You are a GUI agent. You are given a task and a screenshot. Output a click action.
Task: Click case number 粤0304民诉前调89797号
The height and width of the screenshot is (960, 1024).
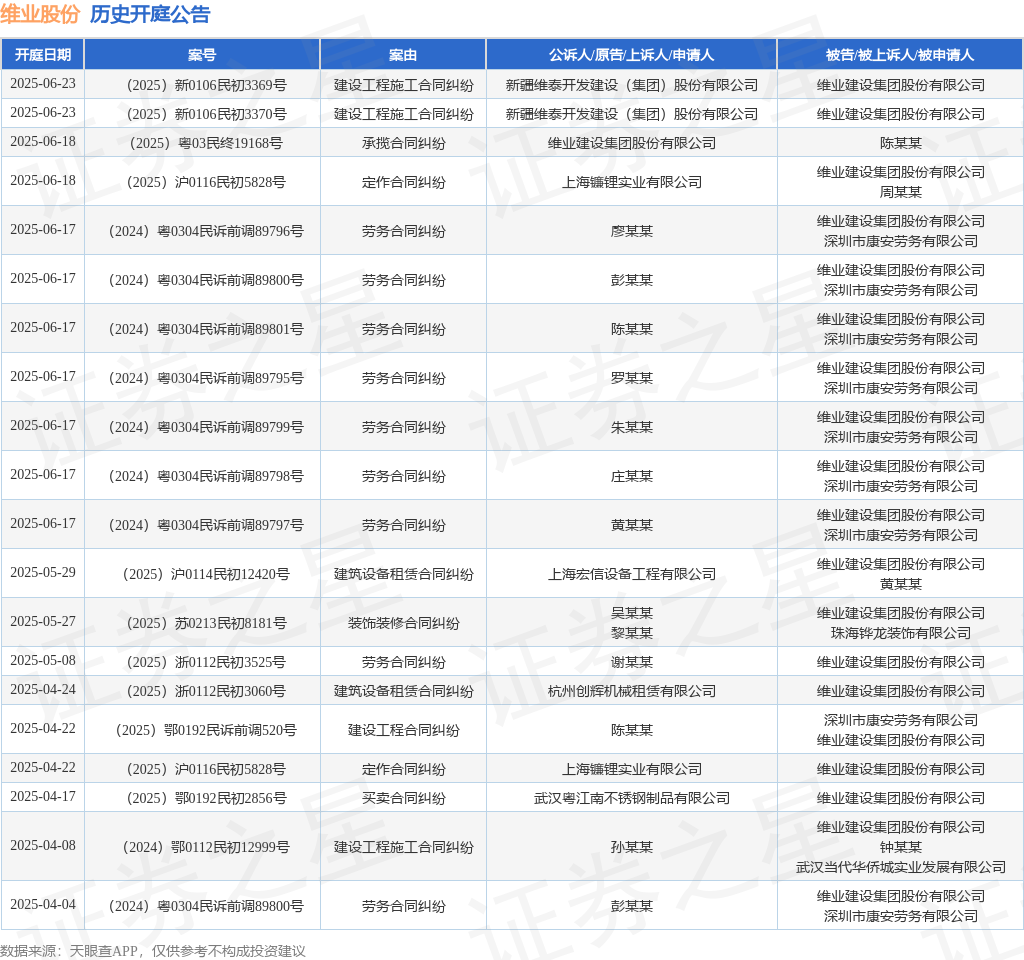206,525
